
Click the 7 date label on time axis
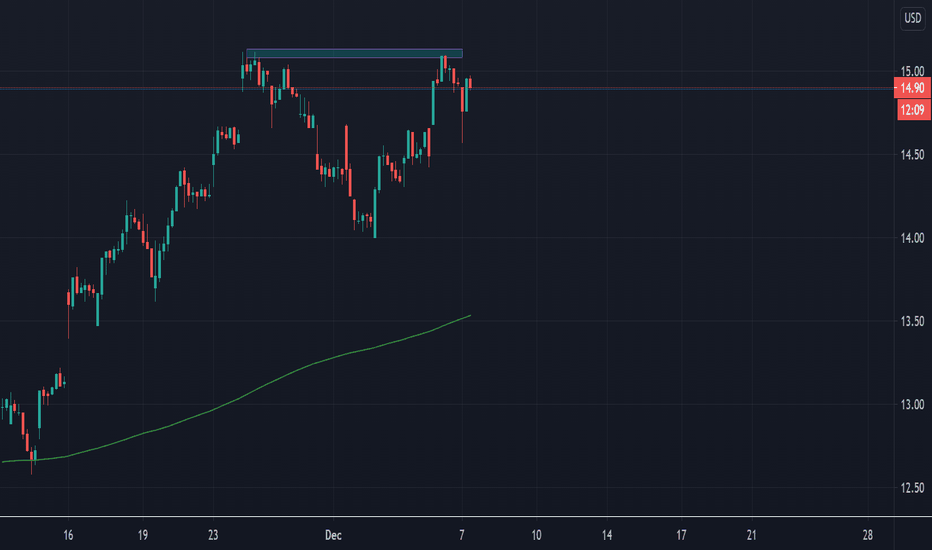click(x=462, y=535)
